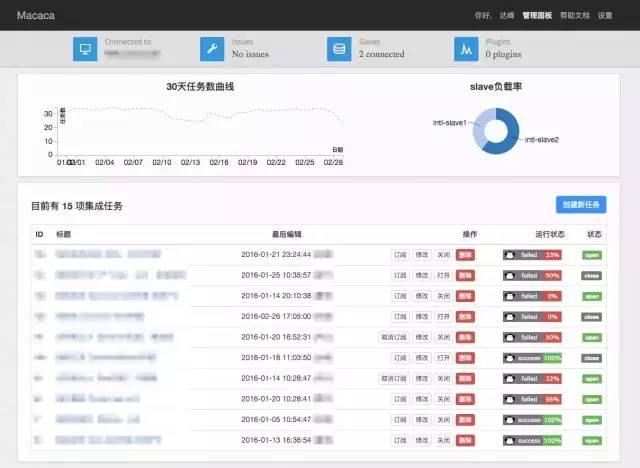Click the 2 connected Slaves status text
This screenshot has width=640, height=468.
pos(382,54)
